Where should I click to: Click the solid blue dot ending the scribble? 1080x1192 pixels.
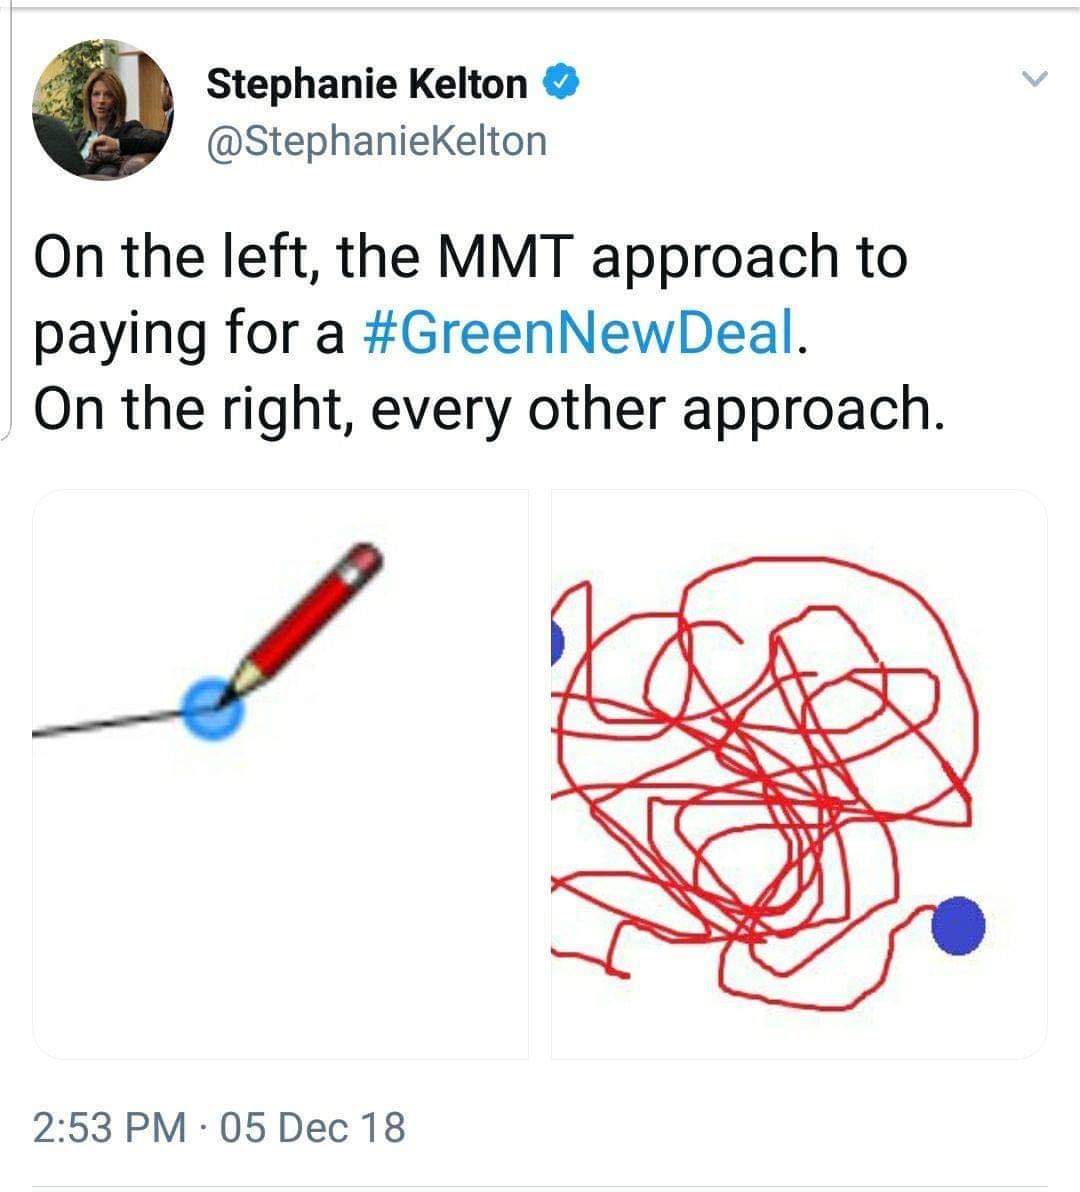click(958, 925)
